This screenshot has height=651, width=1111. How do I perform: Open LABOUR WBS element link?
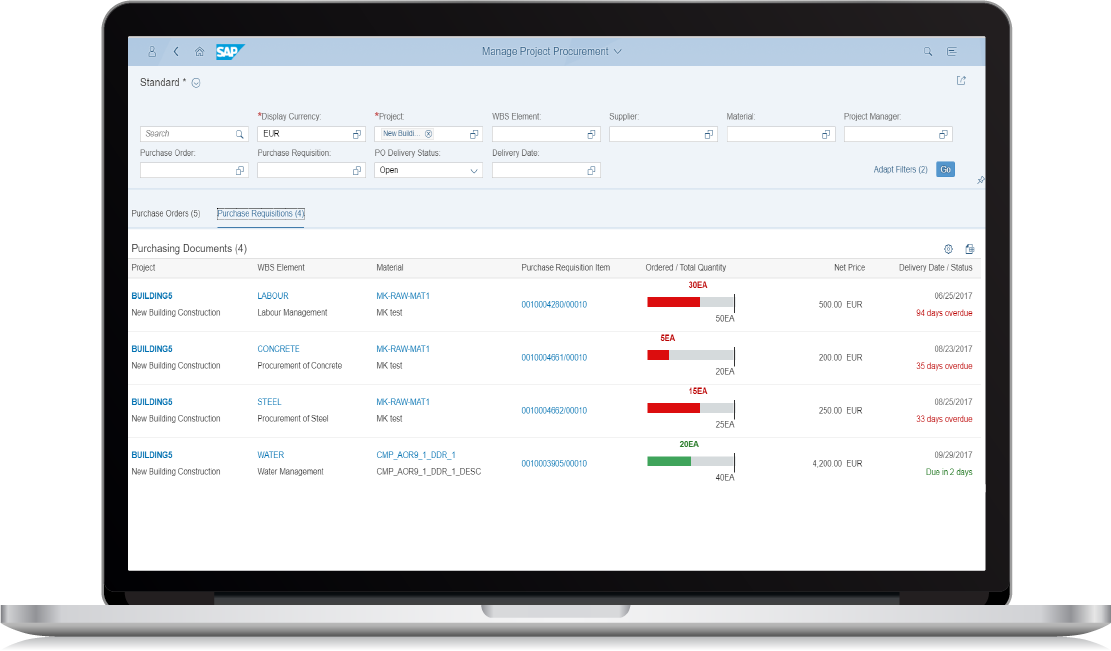(x=273, y=296)
